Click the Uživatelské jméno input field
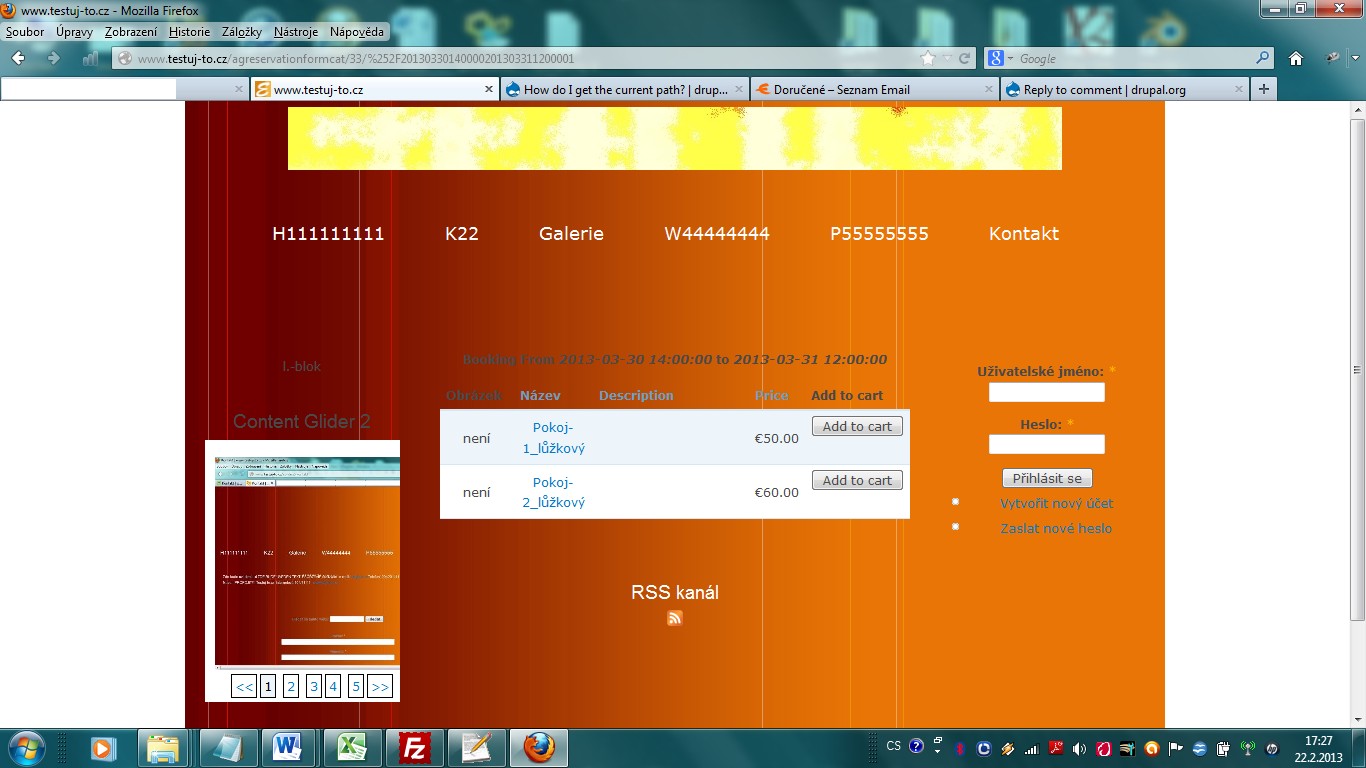 click(x=1047, y=392)
